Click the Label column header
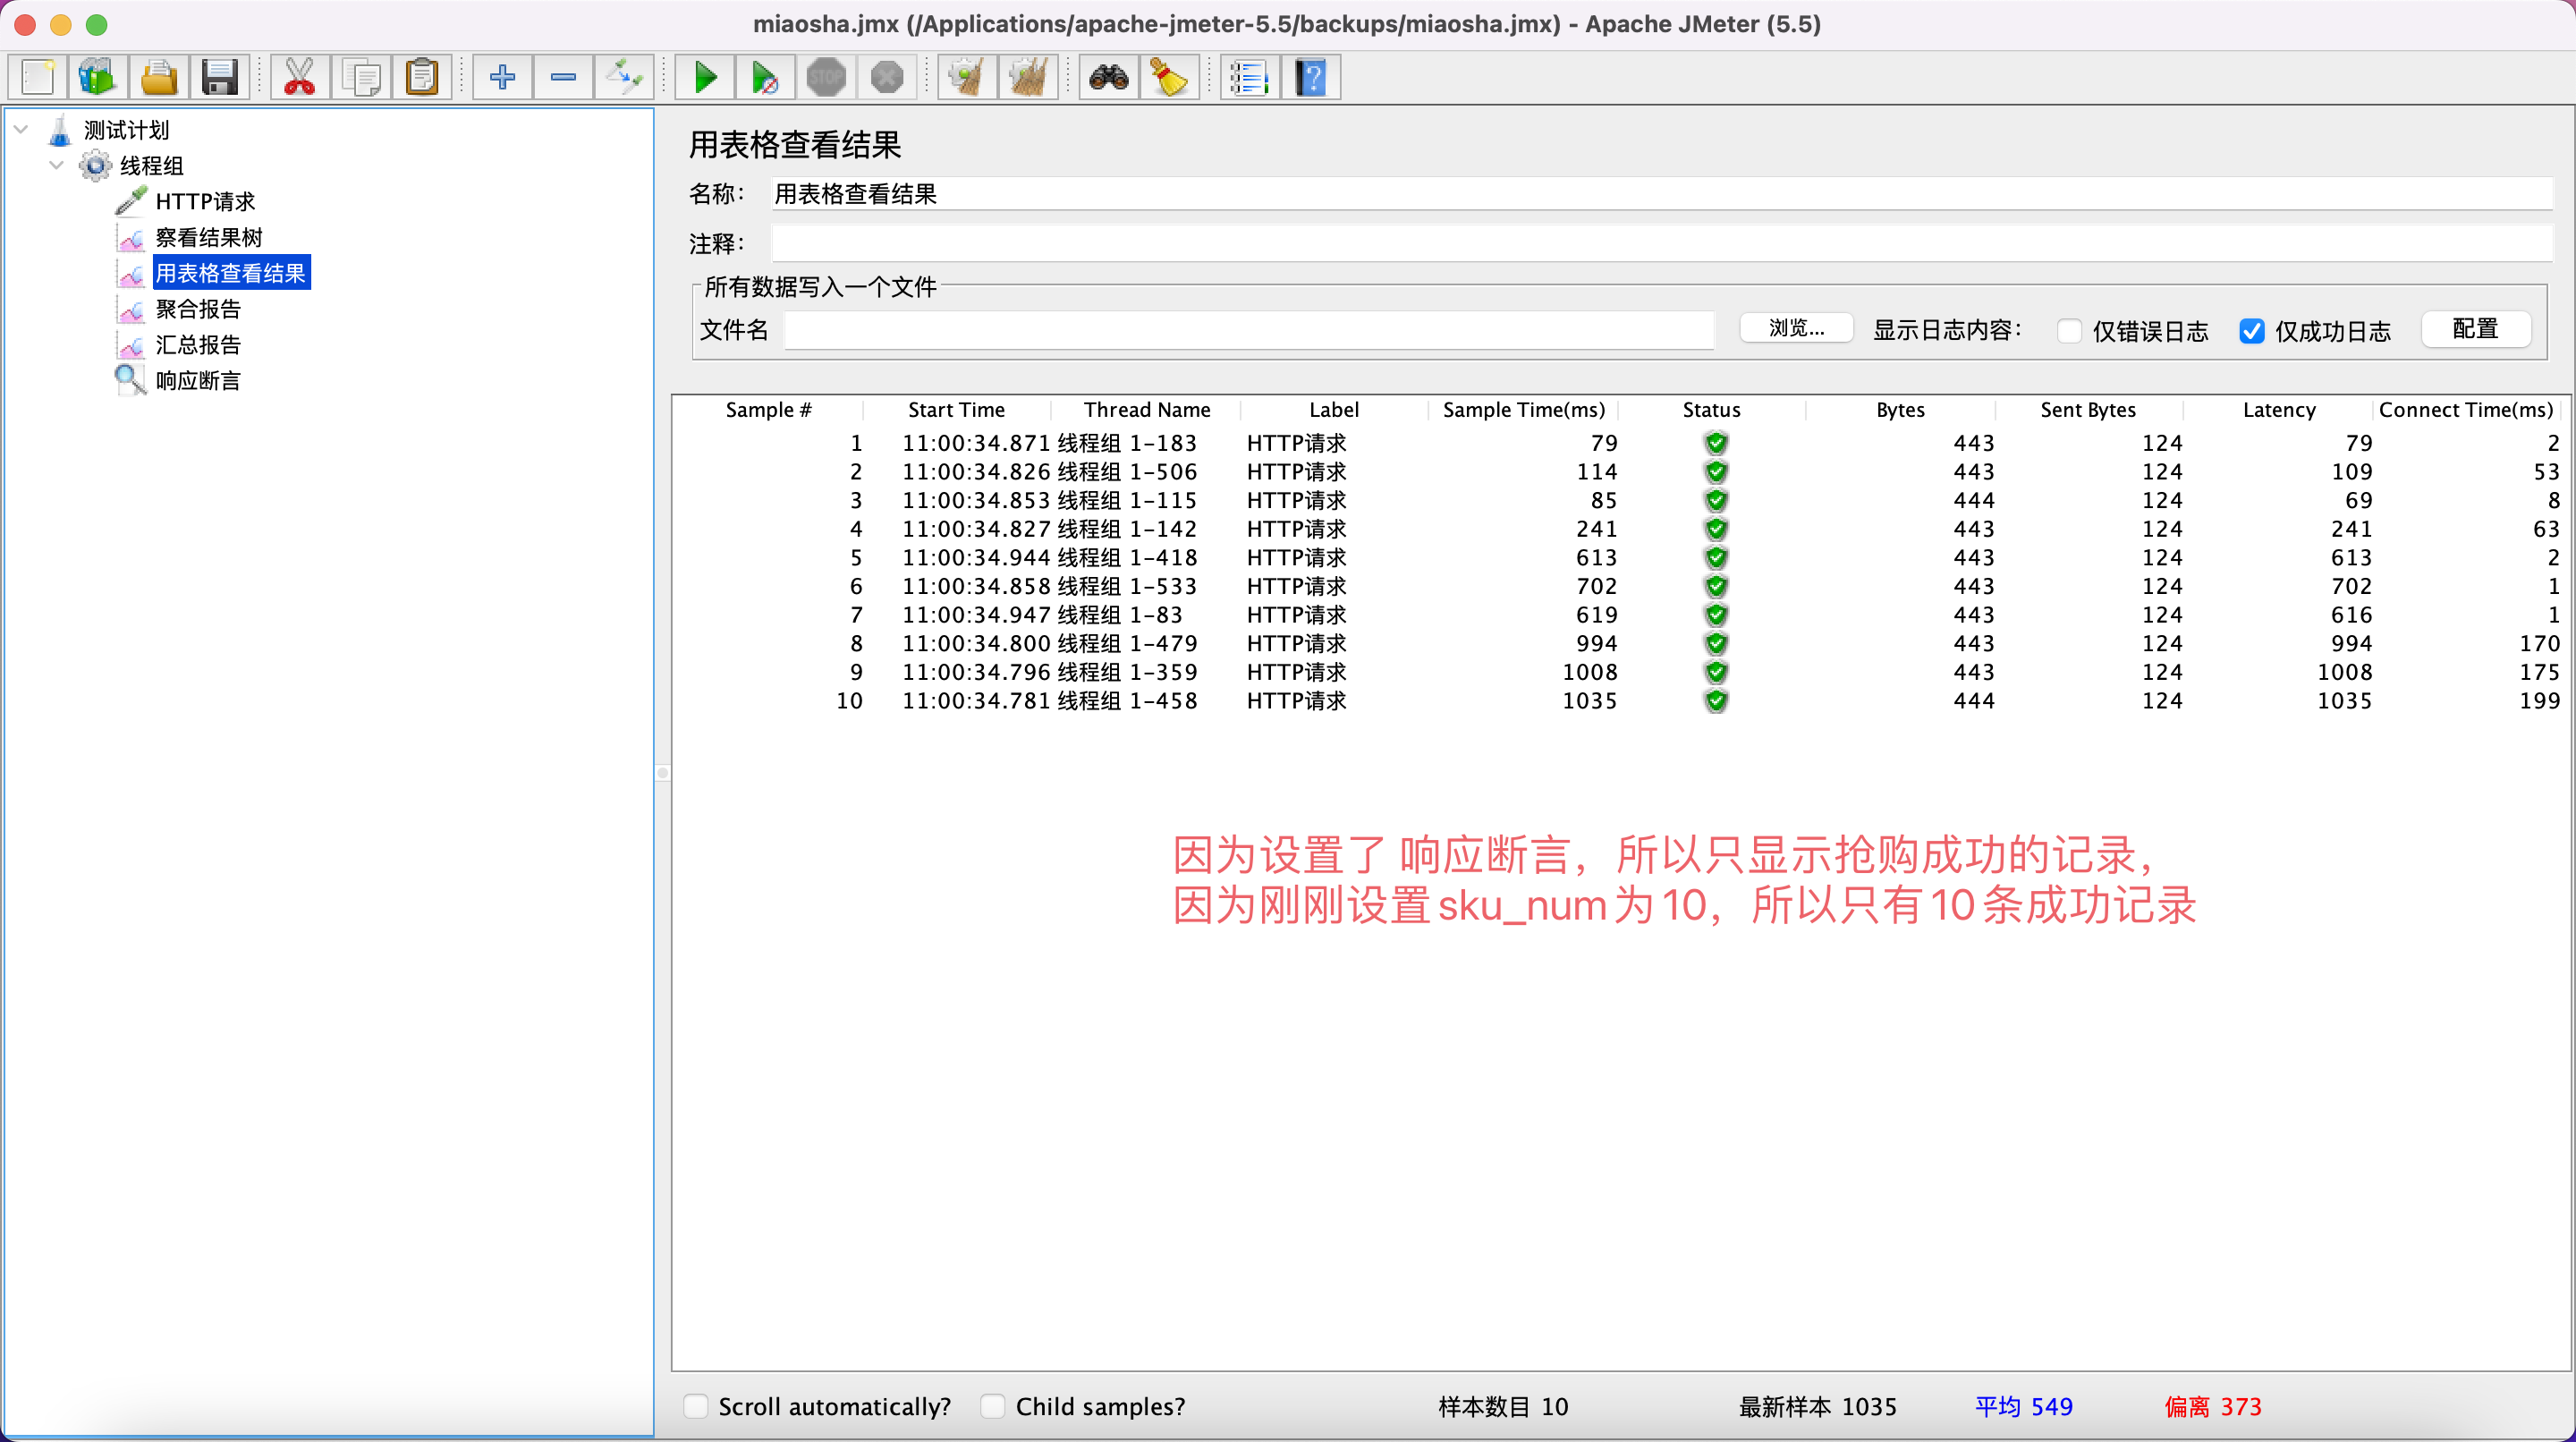This screenshot has width=2576, height=1442. point(1334,410)
